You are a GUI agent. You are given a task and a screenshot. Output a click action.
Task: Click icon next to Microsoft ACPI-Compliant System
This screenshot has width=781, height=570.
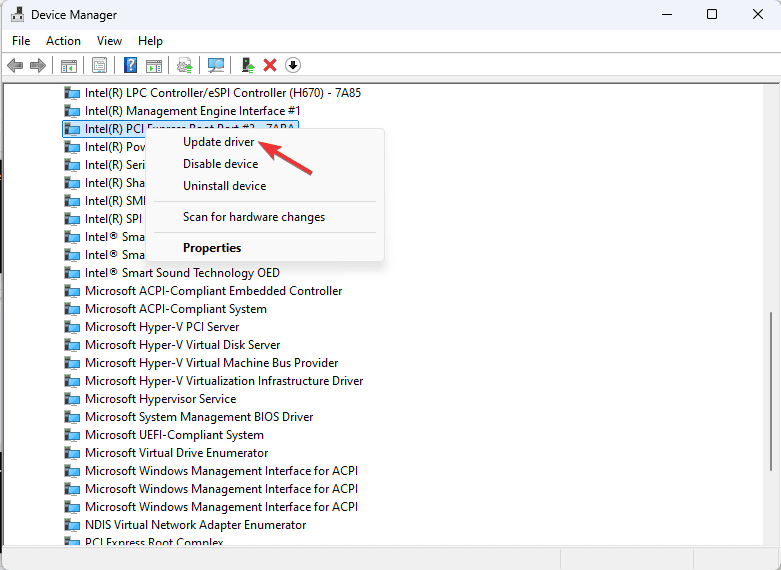pyautogui.click(x=72, y=309)
